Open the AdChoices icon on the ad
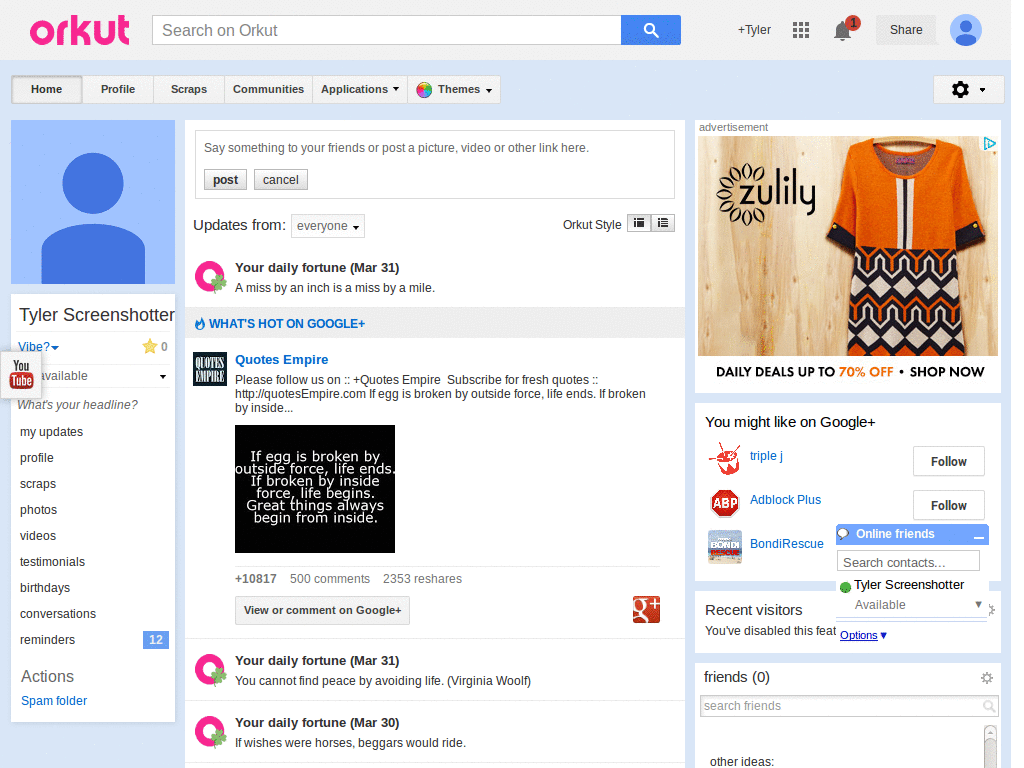 coord(989,144)
